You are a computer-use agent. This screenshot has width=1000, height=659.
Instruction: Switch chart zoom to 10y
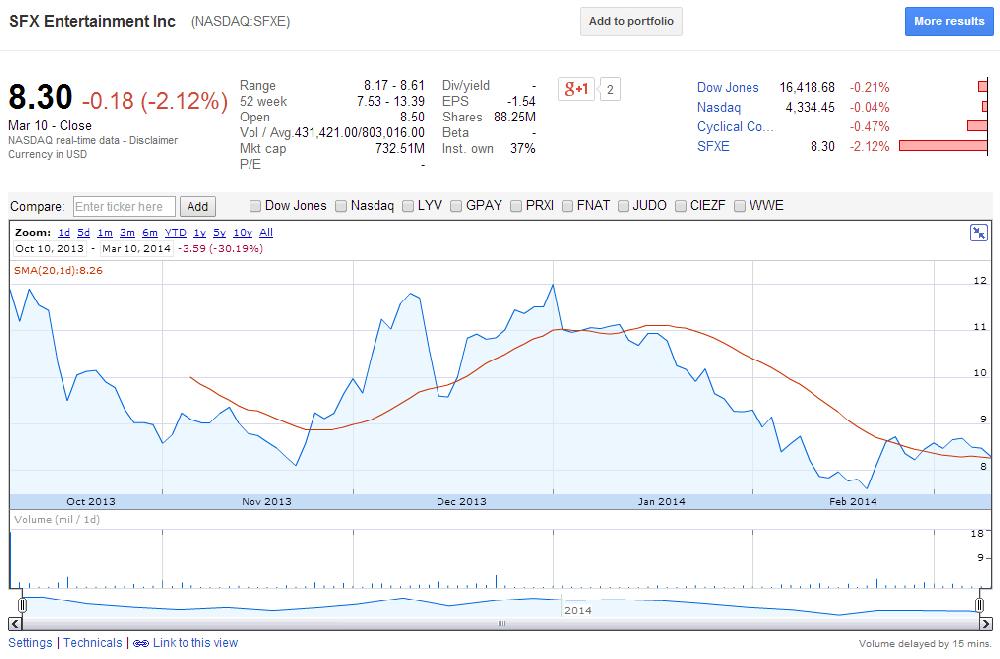pos(242,233)
